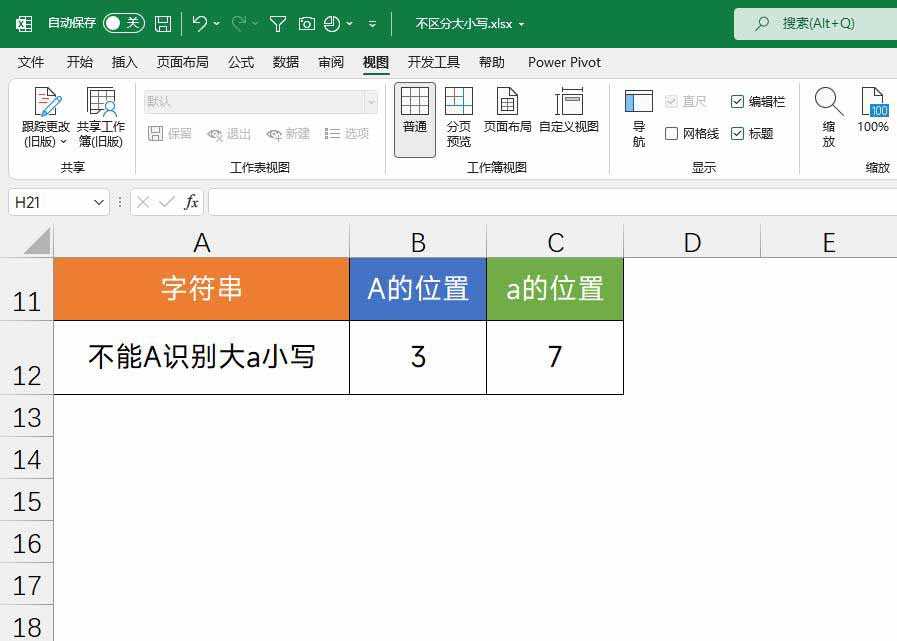This screenshot has width=897, height=641.
Task: Click Share Workbook (Legacy) button
Action: coord(101,117)
